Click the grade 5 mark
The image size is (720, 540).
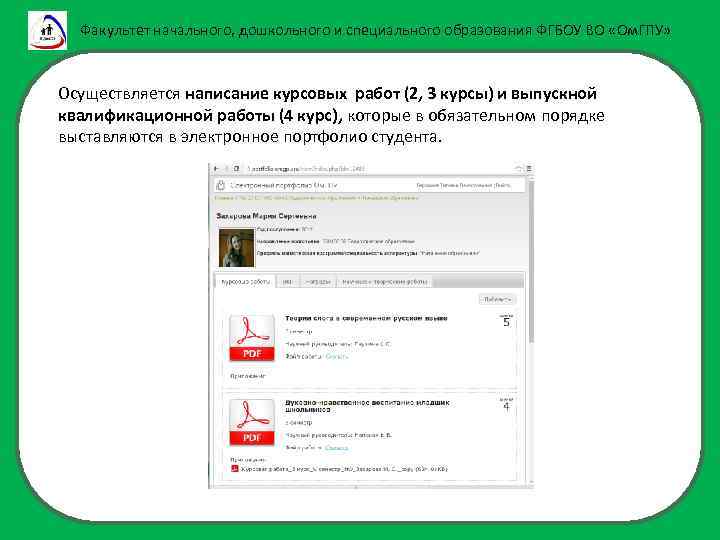click(506, 321)
